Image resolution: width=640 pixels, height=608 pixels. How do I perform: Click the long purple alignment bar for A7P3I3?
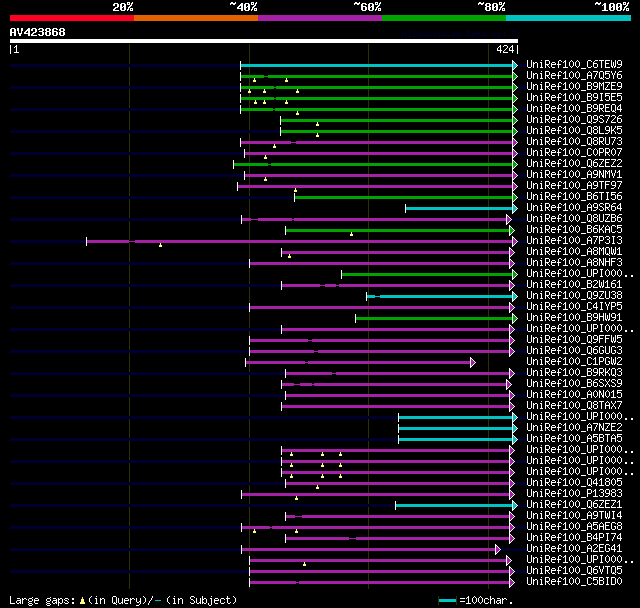[300, 242]
